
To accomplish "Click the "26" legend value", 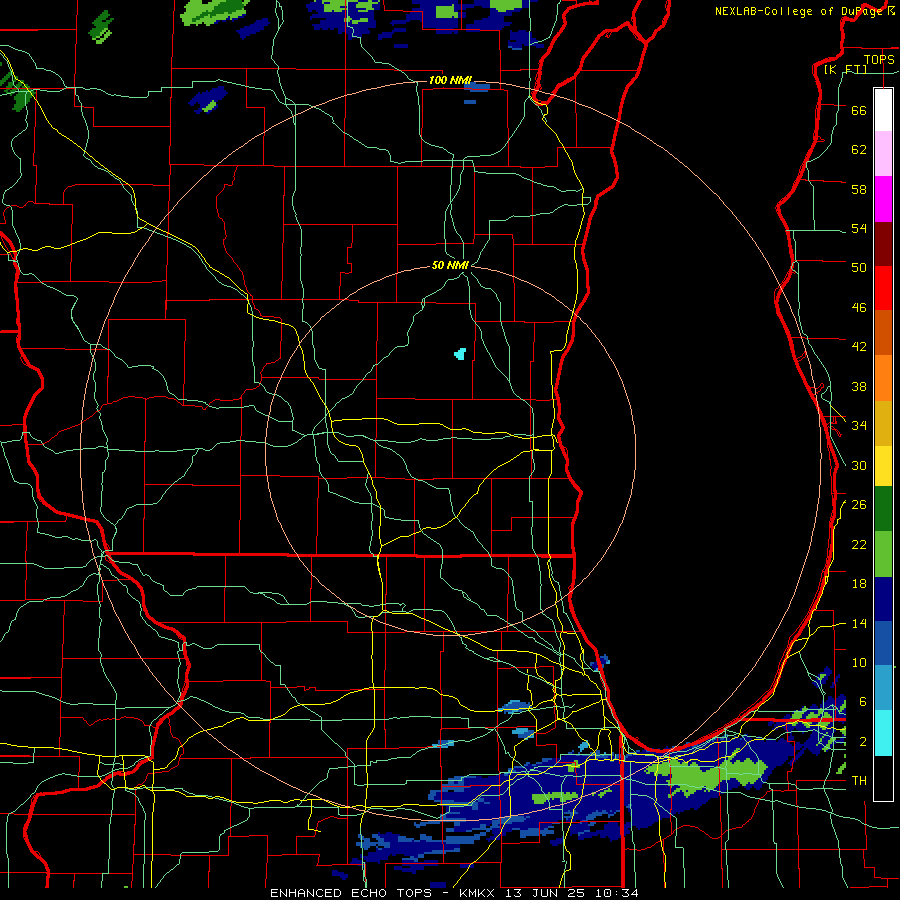I will point(859,505).
